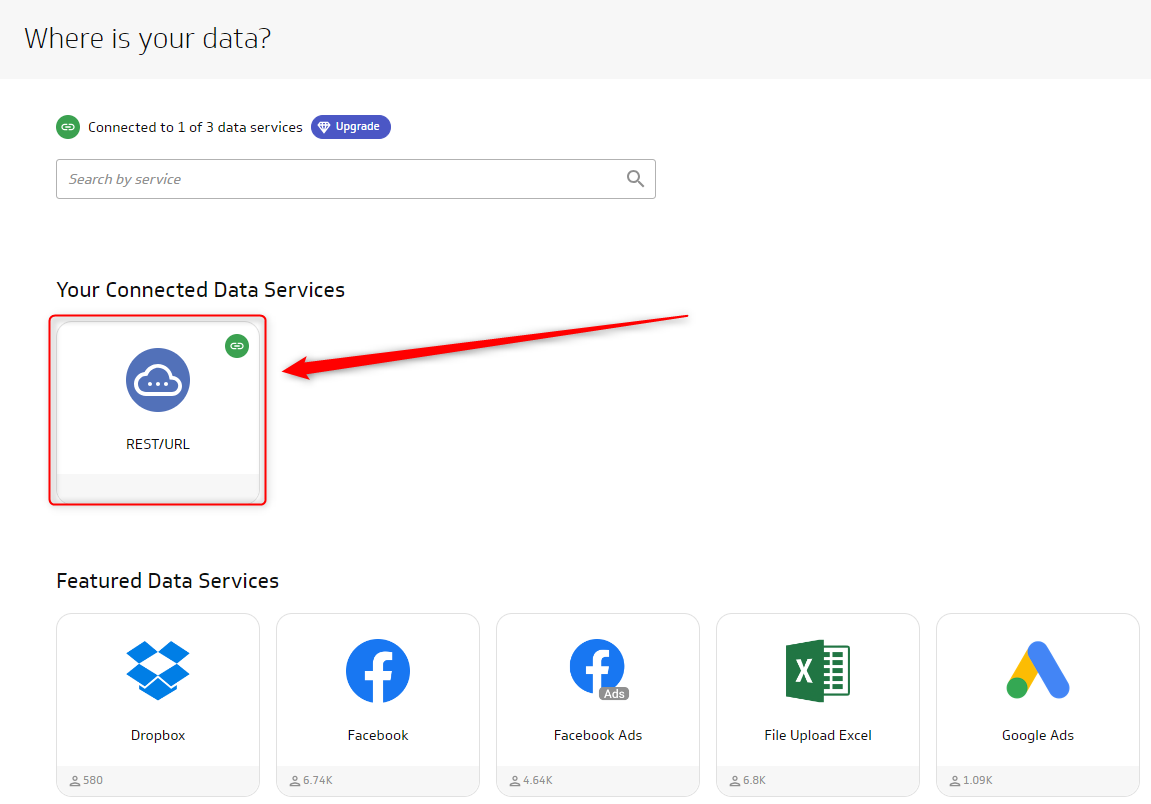
Task: Choose the Dropbox logo
Action: tap(158, 670)
